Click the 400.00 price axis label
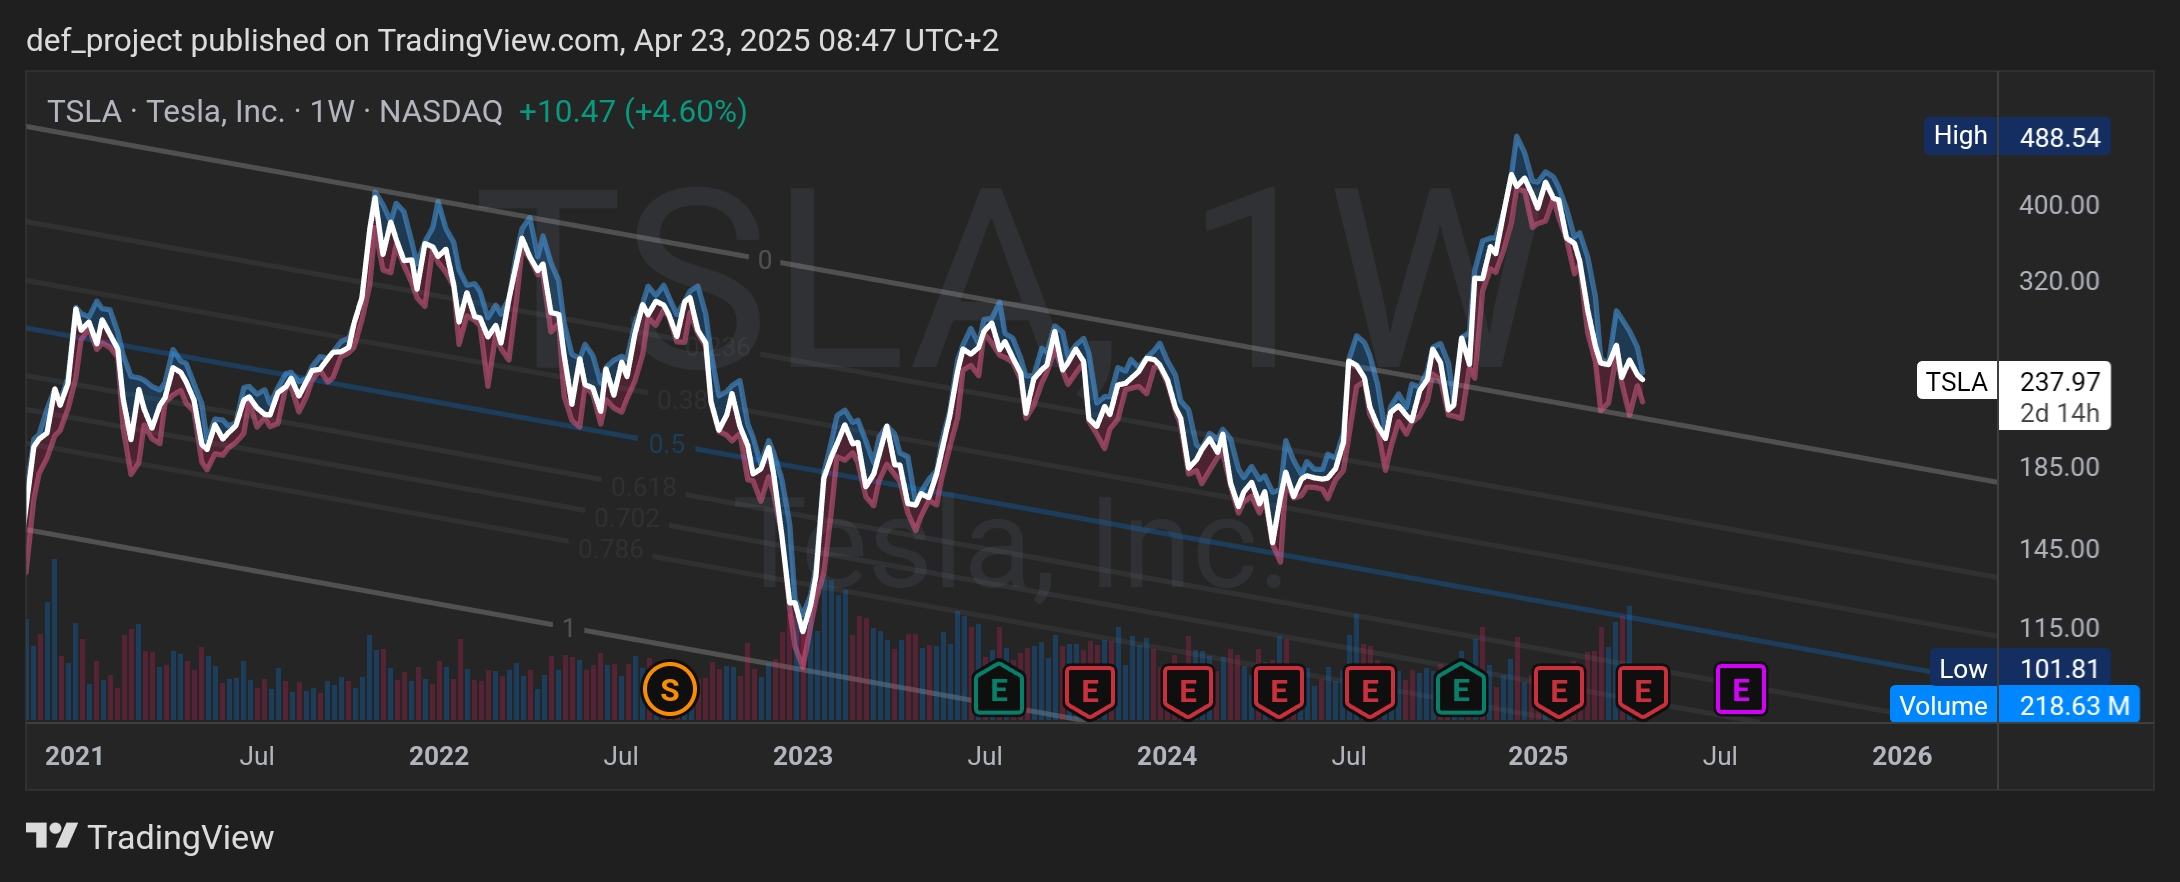Viewport: 2180px width, 882px height. (x=2059, y=205)
